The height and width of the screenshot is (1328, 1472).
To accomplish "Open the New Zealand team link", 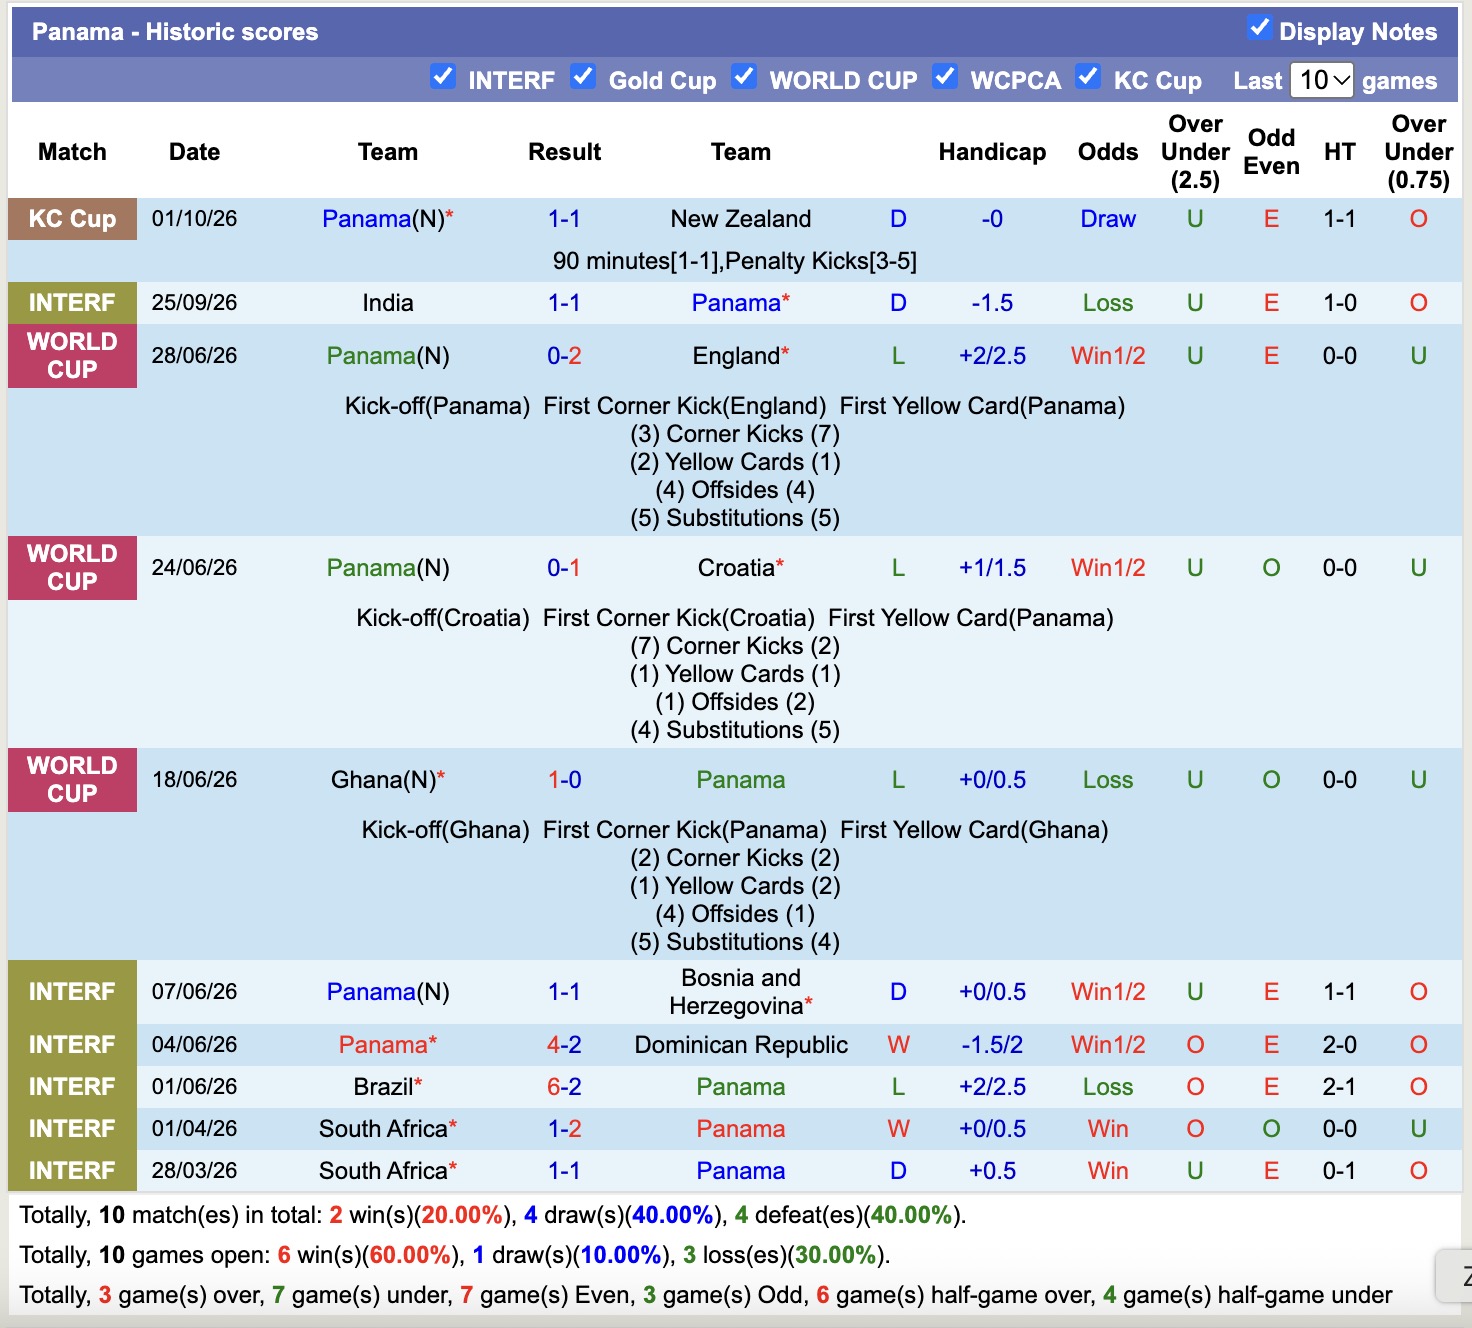I will [x=741, y=219].
